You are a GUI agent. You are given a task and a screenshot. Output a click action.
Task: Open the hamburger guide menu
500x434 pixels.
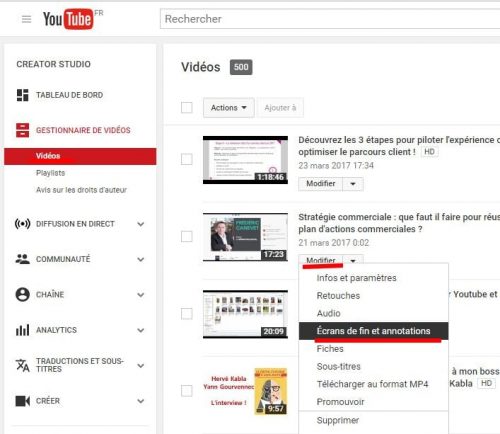(x=26, y=19)
